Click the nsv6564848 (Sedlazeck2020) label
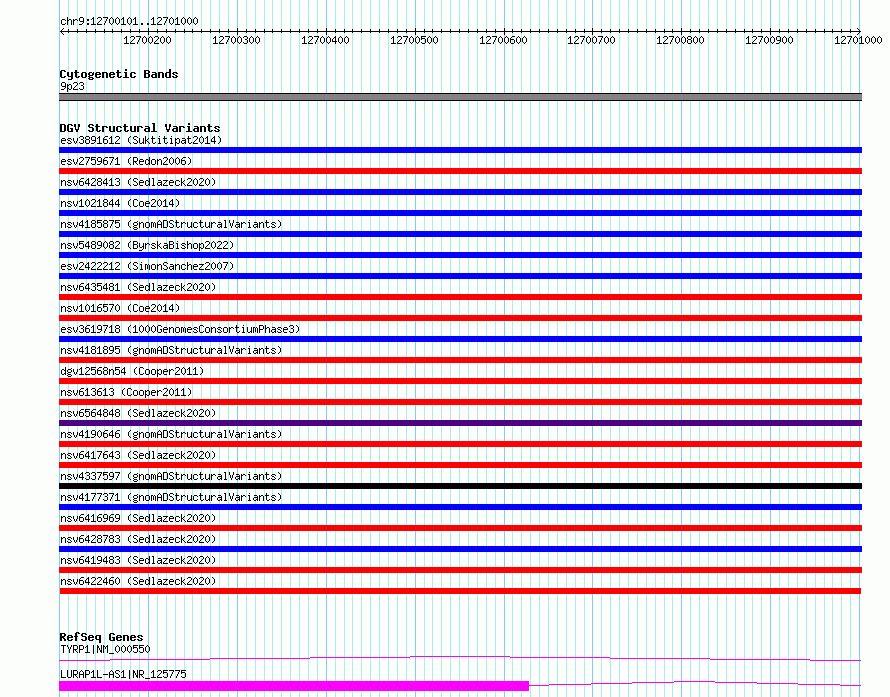Screen dimensions: 890x697 (138, 413)
